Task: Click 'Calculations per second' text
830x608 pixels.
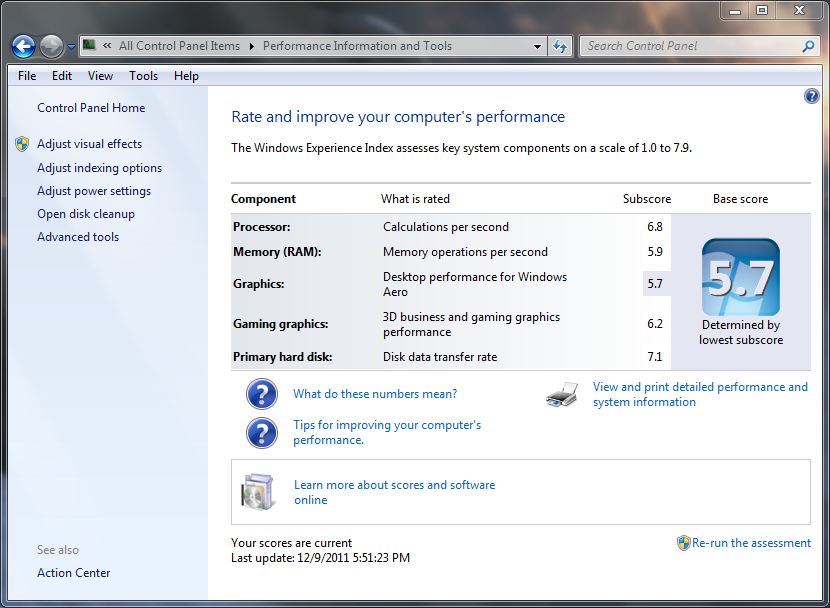Action: coord(446,227)
